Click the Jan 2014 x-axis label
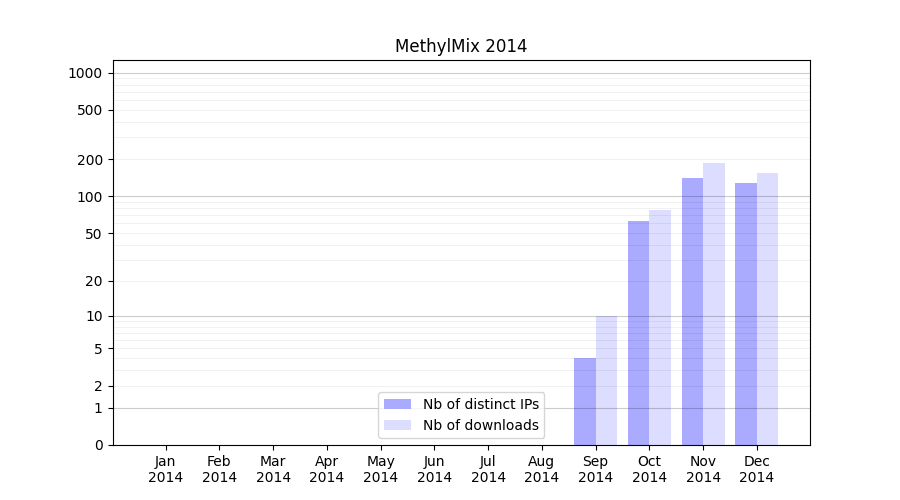 point(166,469)
